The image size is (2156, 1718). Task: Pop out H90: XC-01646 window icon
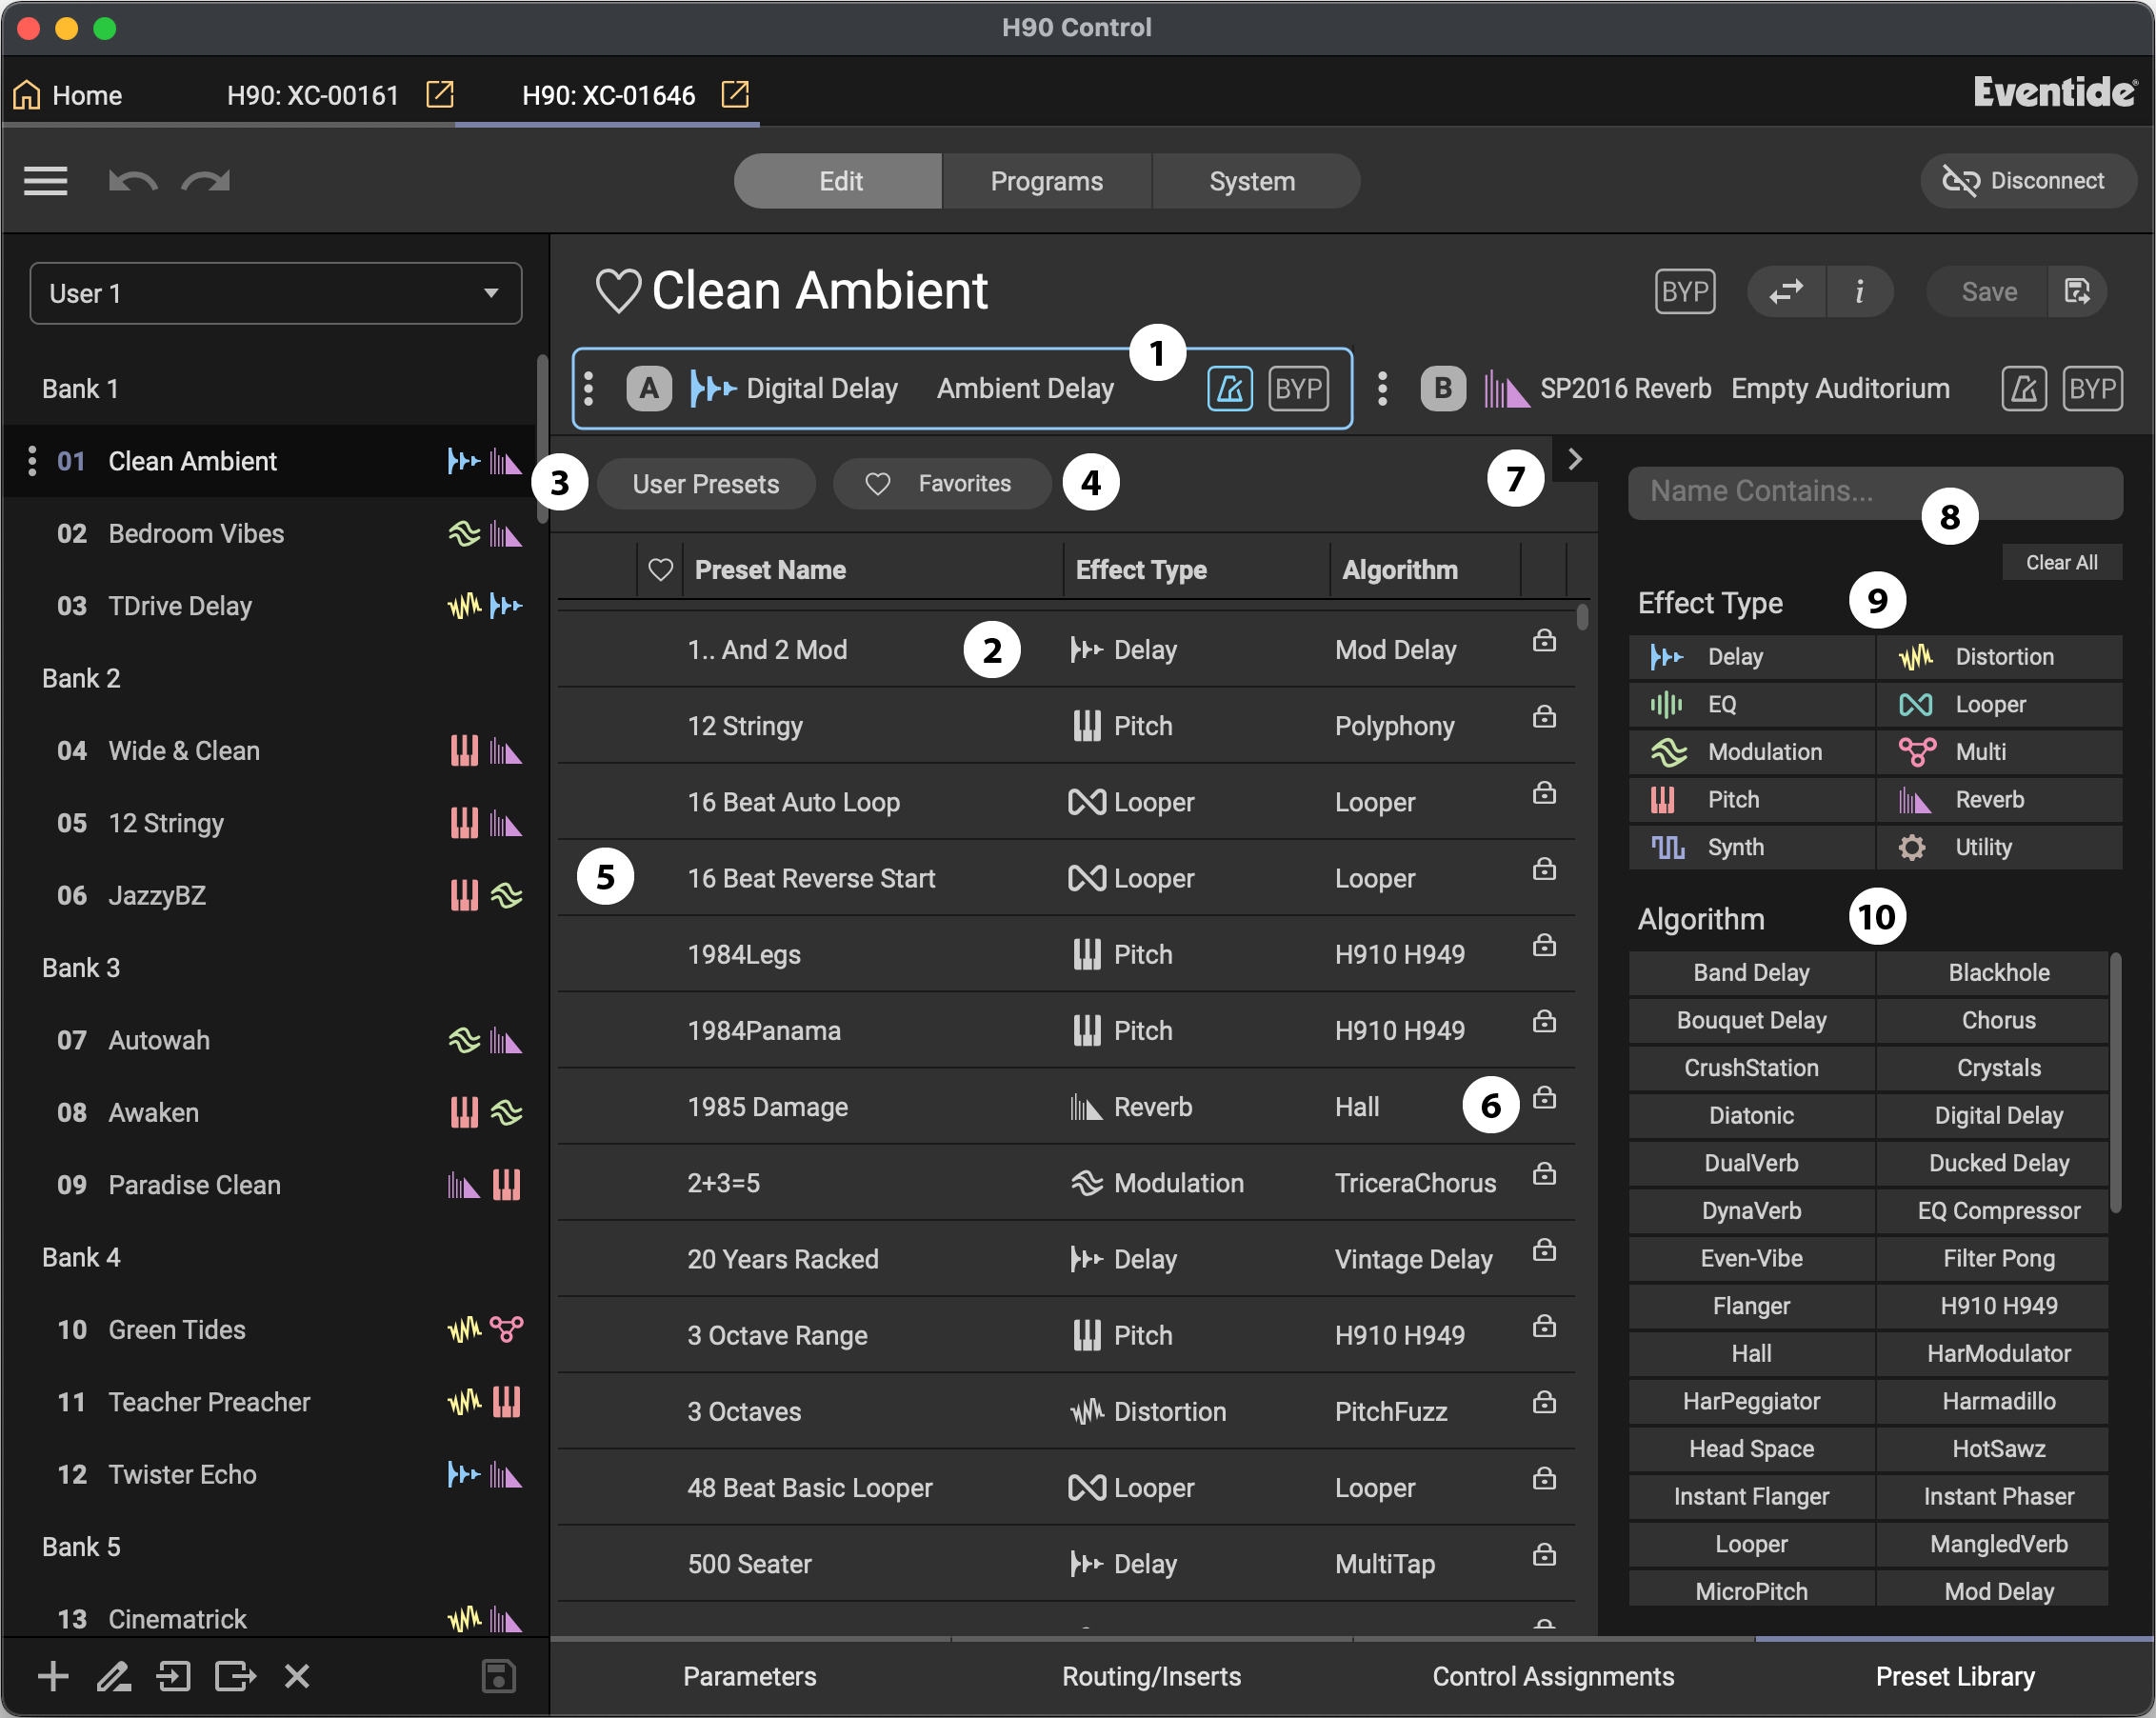(x=735, y=94)
